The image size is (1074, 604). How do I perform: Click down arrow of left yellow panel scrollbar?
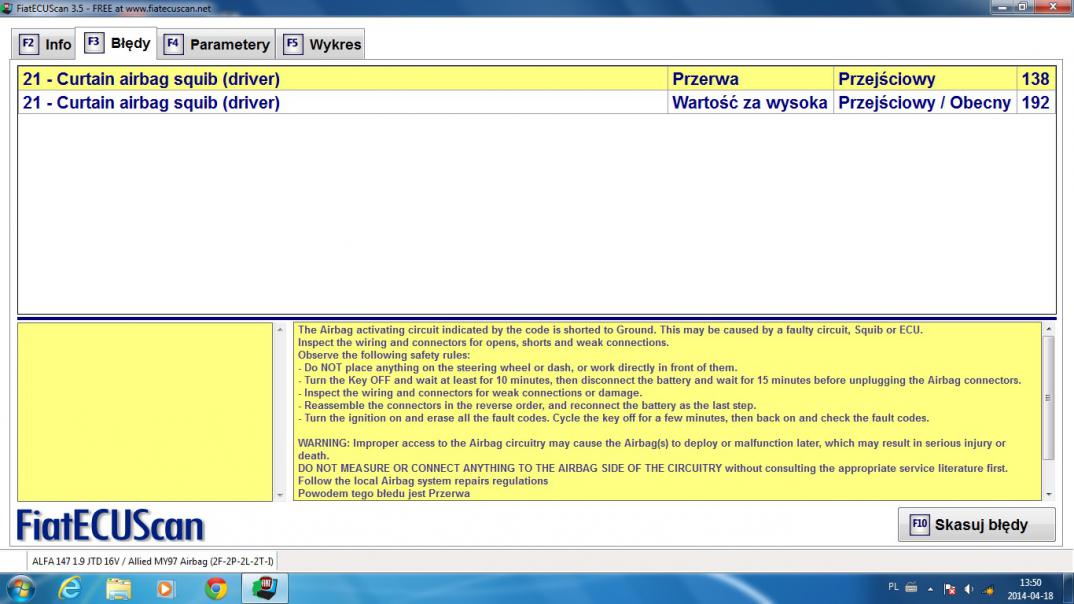[279, 494]
